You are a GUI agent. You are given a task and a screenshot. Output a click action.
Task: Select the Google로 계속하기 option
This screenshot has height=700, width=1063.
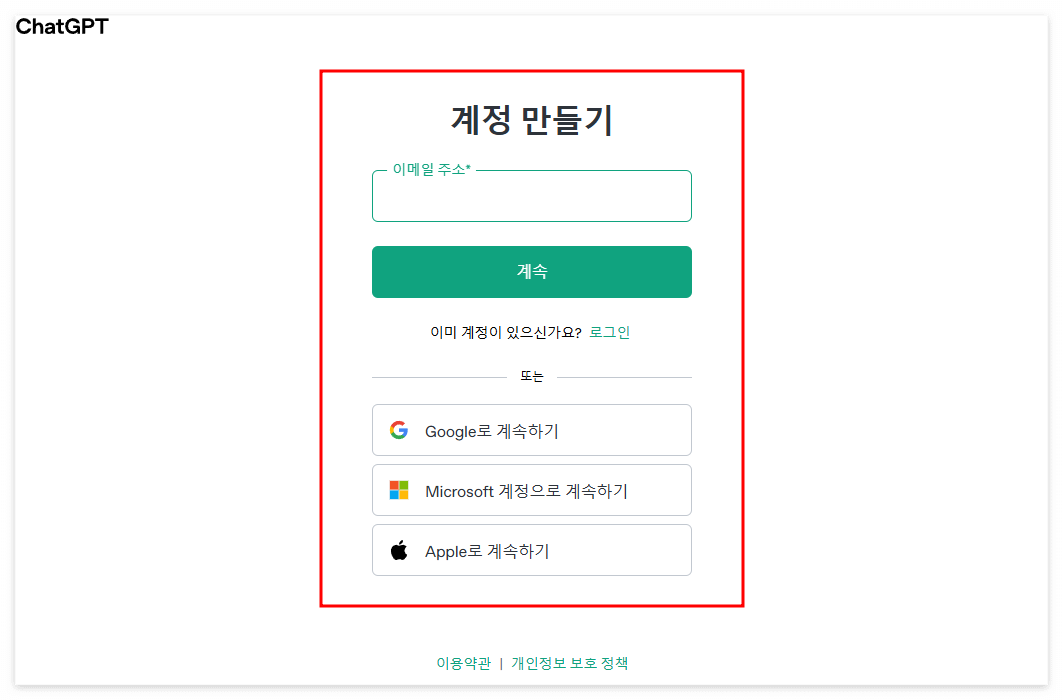[531, 430]
